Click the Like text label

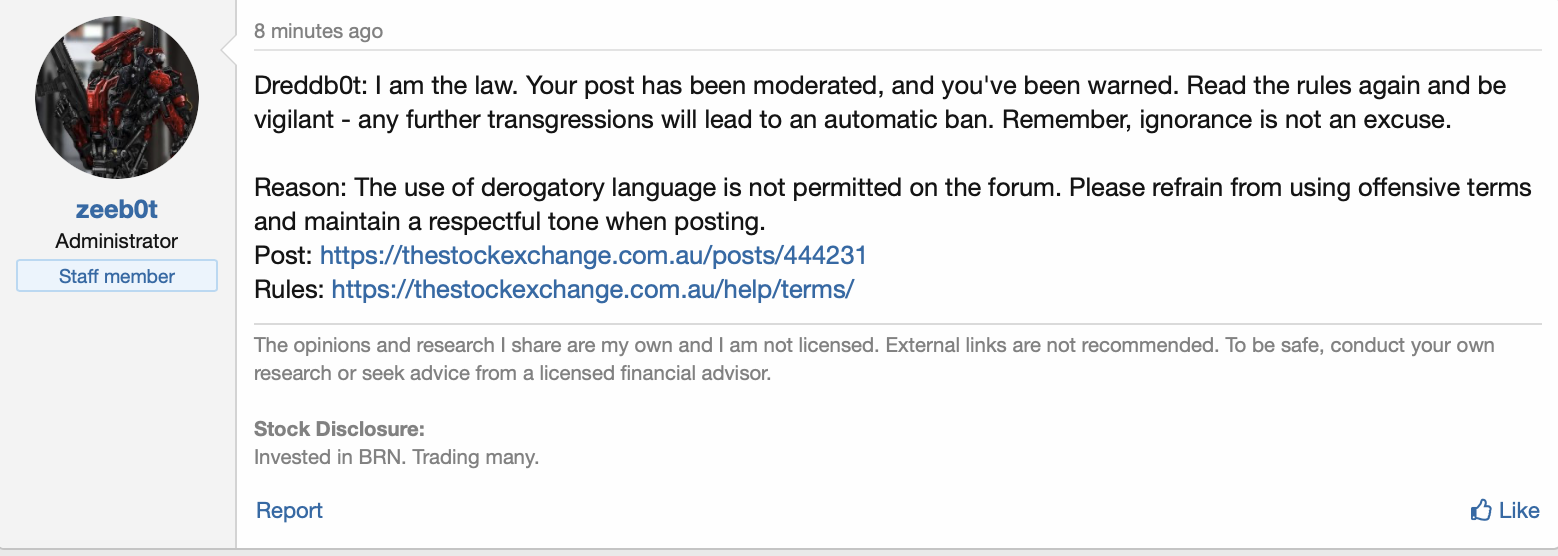[x=1519, y=511]
